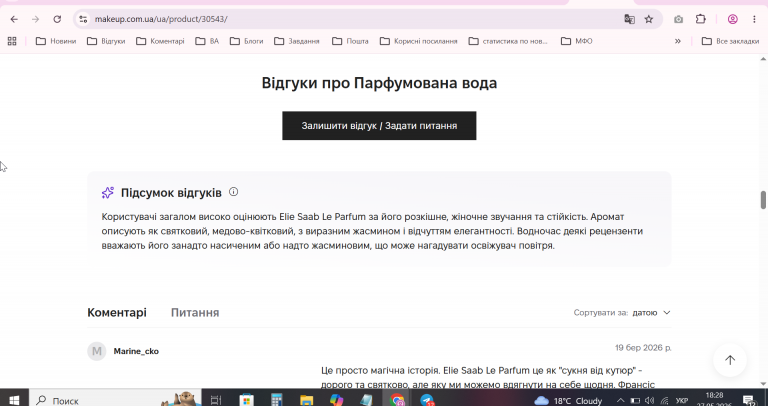Open the notification center icon
768x406 pixels.
749,400
